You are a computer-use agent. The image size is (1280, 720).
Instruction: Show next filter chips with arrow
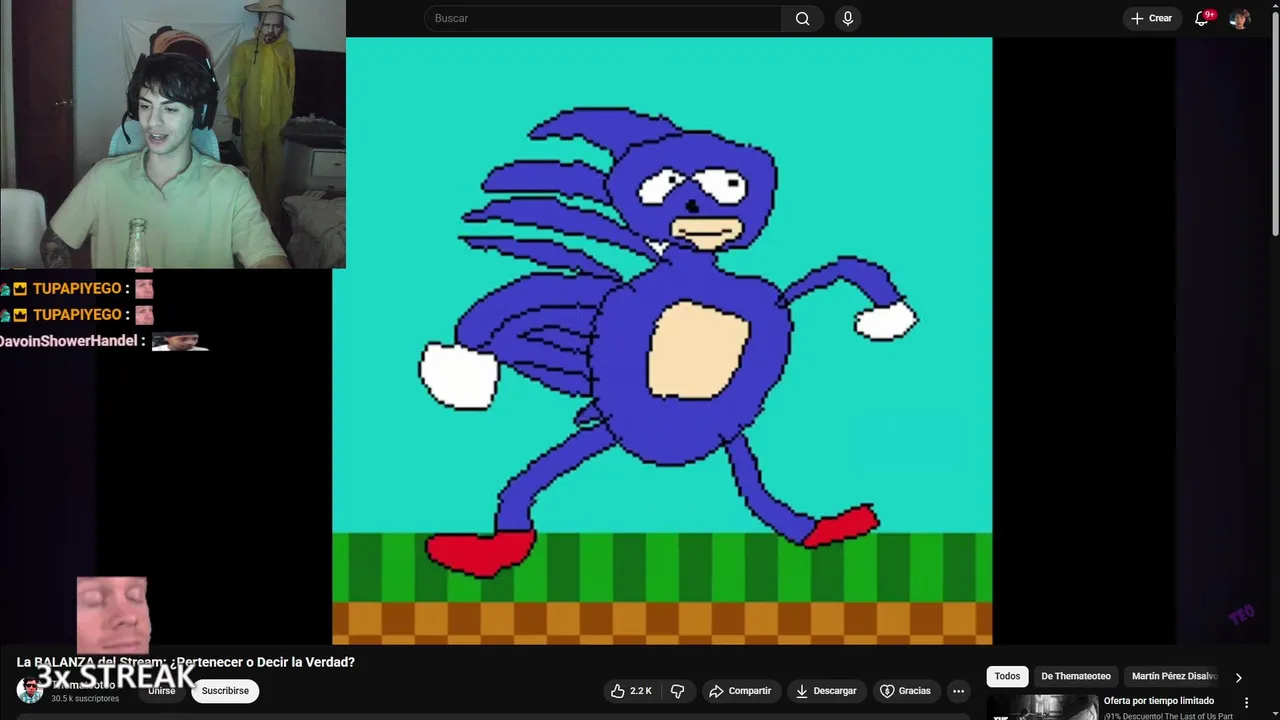click(x=1238, y=677)
